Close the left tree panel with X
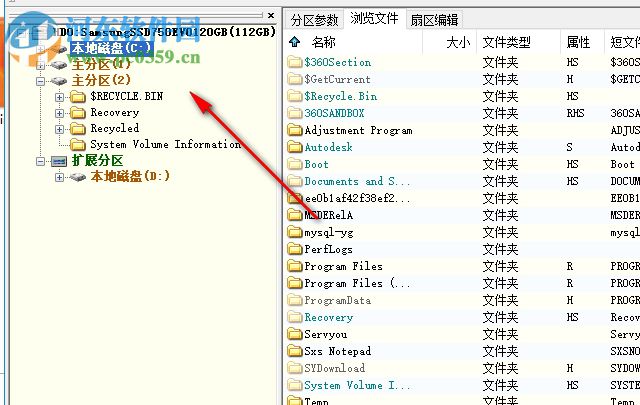This screenshot has height=405, width=640. [x=271, y=16]
